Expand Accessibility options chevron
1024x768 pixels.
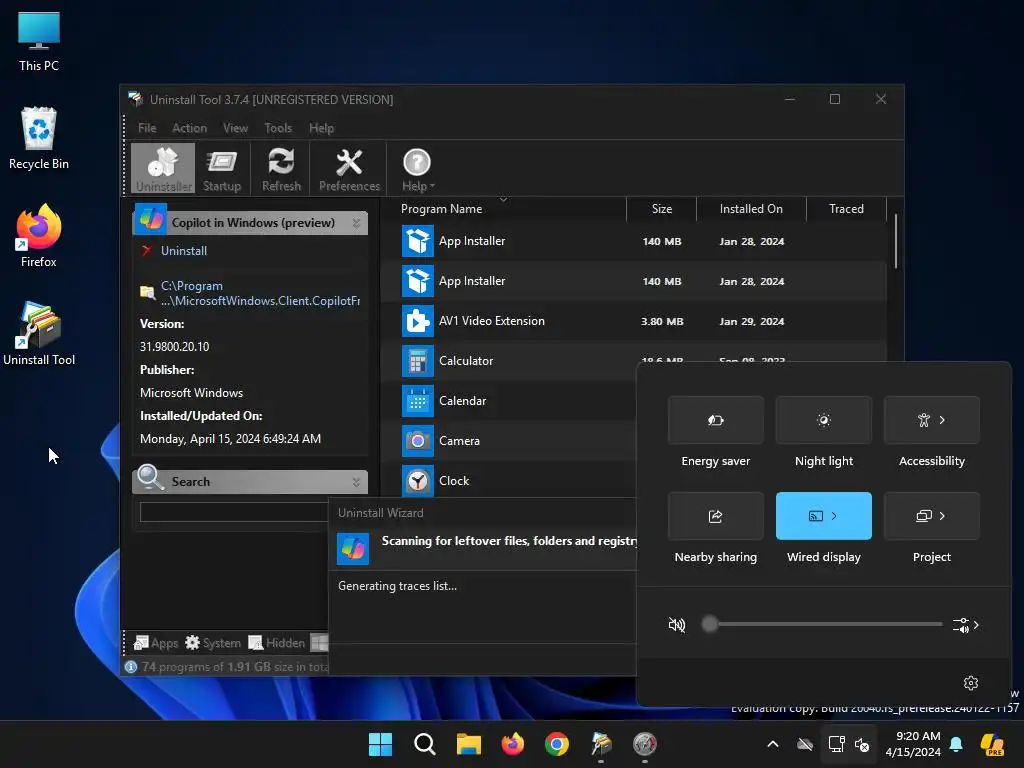point(942,420)
